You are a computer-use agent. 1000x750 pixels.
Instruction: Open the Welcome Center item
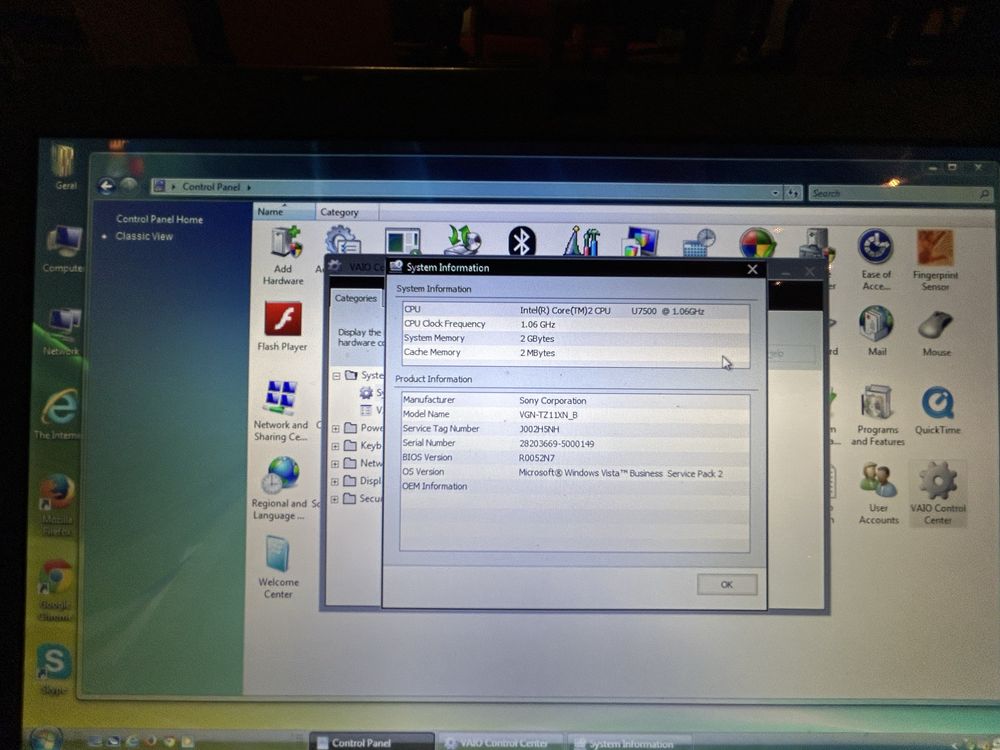pos(278,567)
